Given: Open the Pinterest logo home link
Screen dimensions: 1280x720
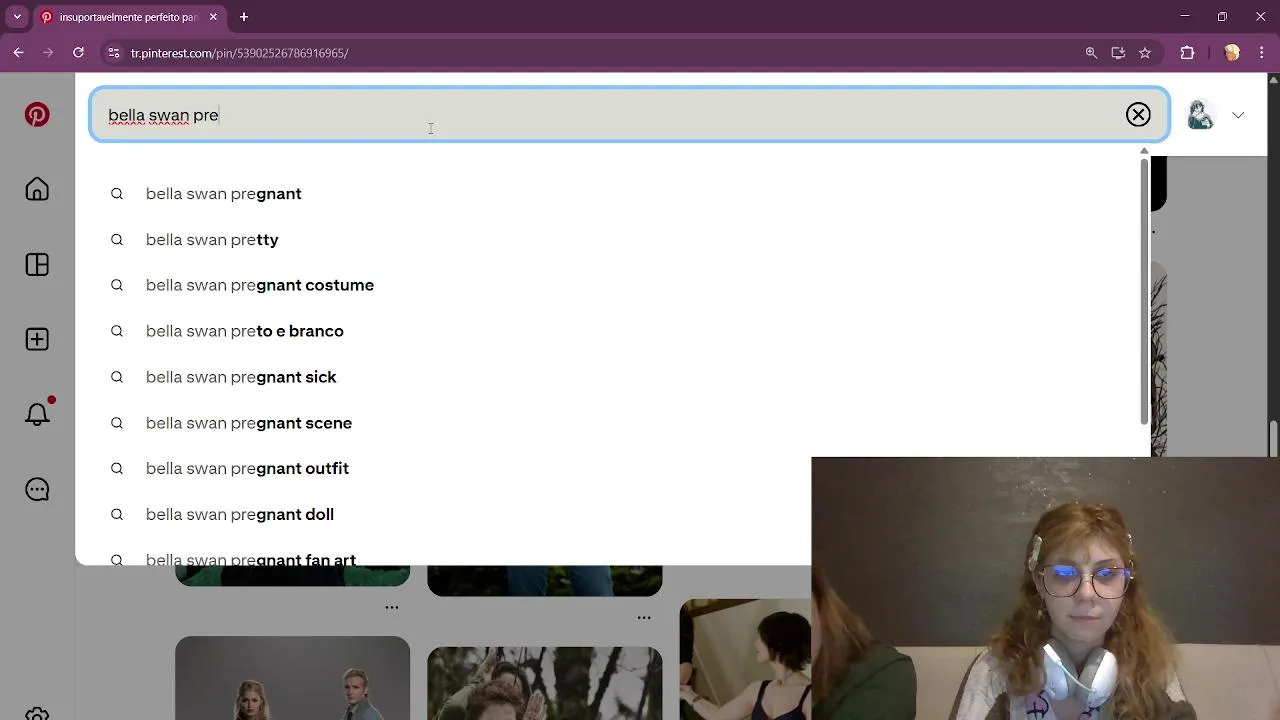Looking at the screenshot, I should point(37,115).
